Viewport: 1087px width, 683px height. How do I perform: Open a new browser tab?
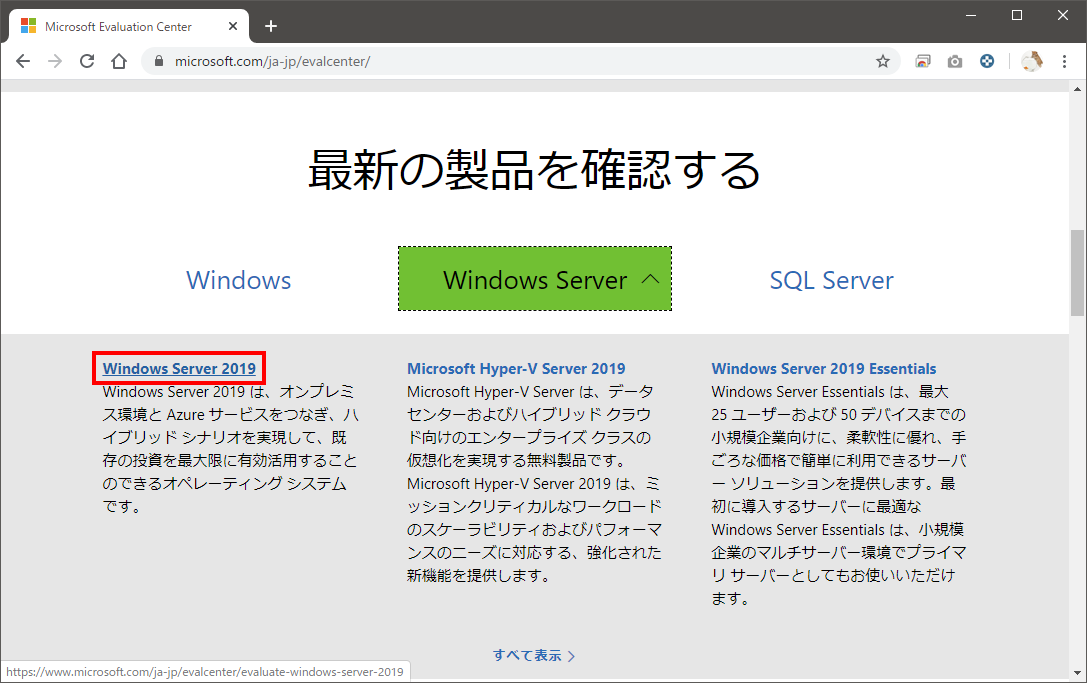click(270, 26)
